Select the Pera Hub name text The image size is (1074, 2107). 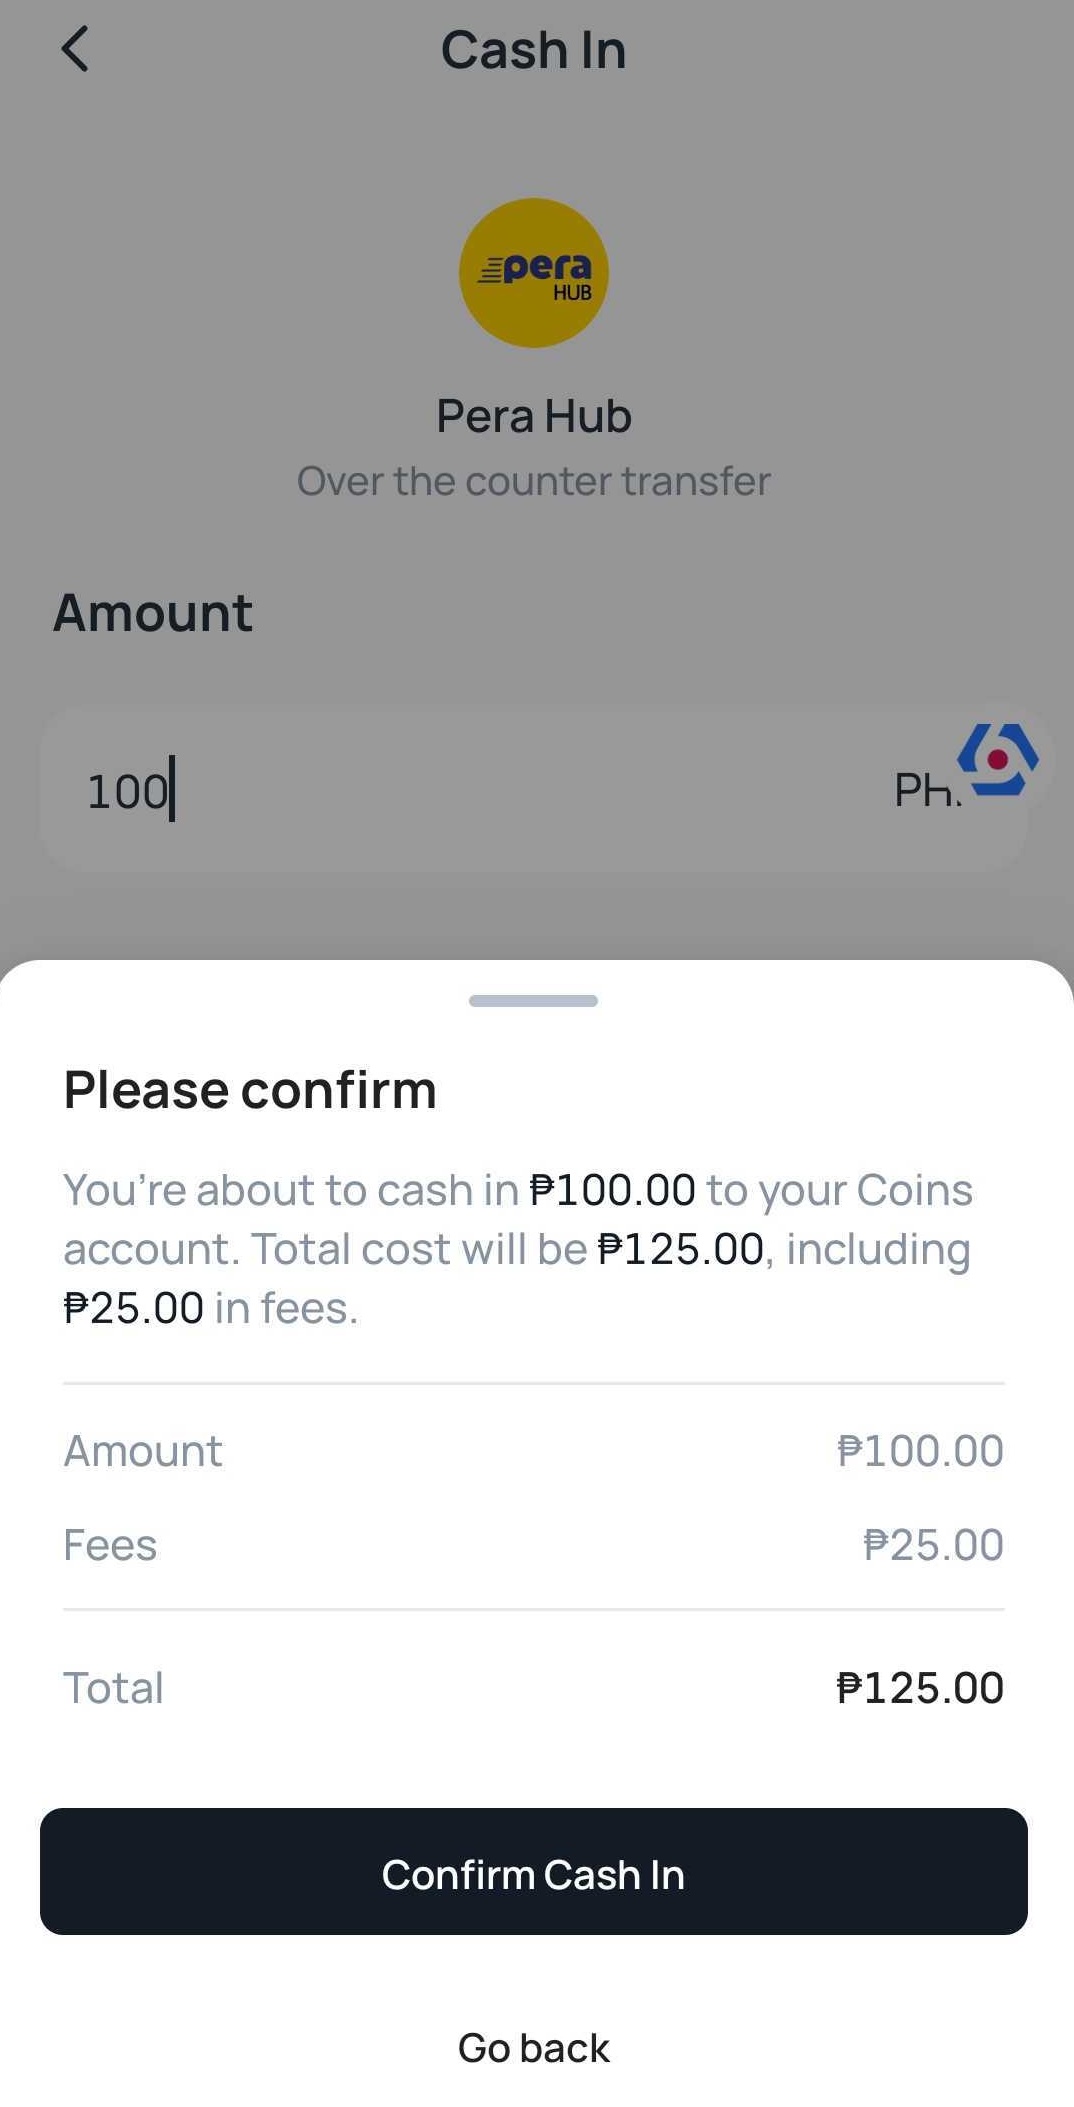pos(533,416)
